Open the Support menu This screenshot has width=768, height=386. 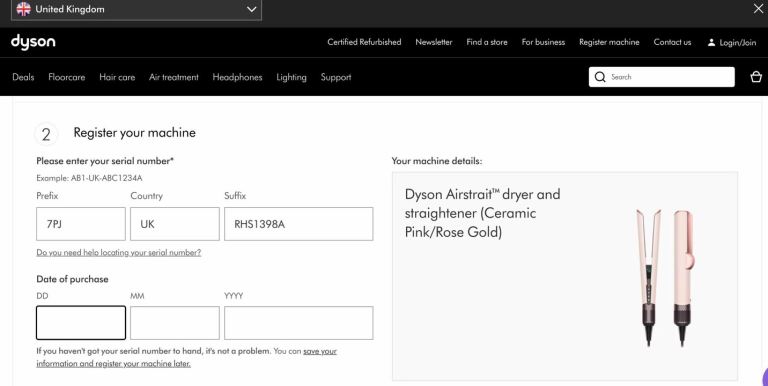tap(336, 77)
